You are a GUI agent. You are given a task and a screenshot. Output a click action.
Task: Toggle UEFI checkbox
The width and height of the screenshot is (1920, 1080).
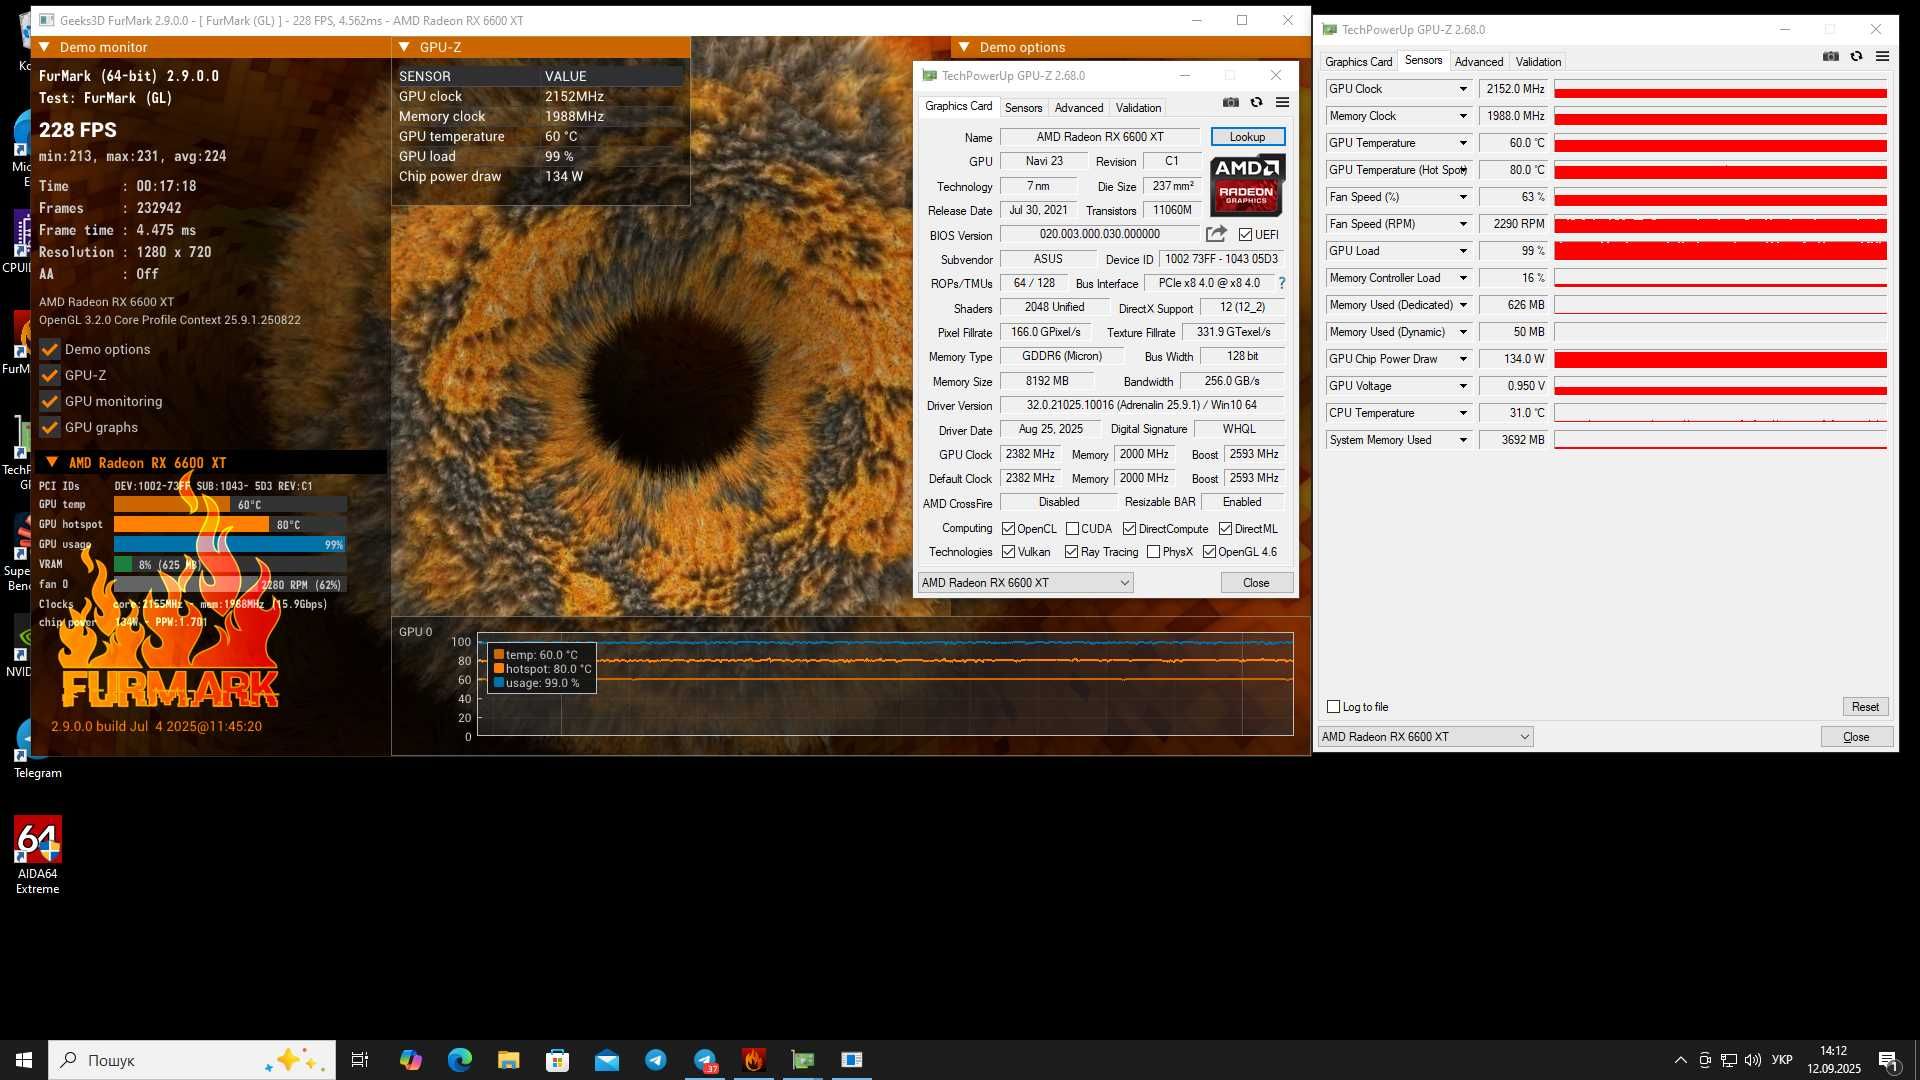coord(1245,235)
